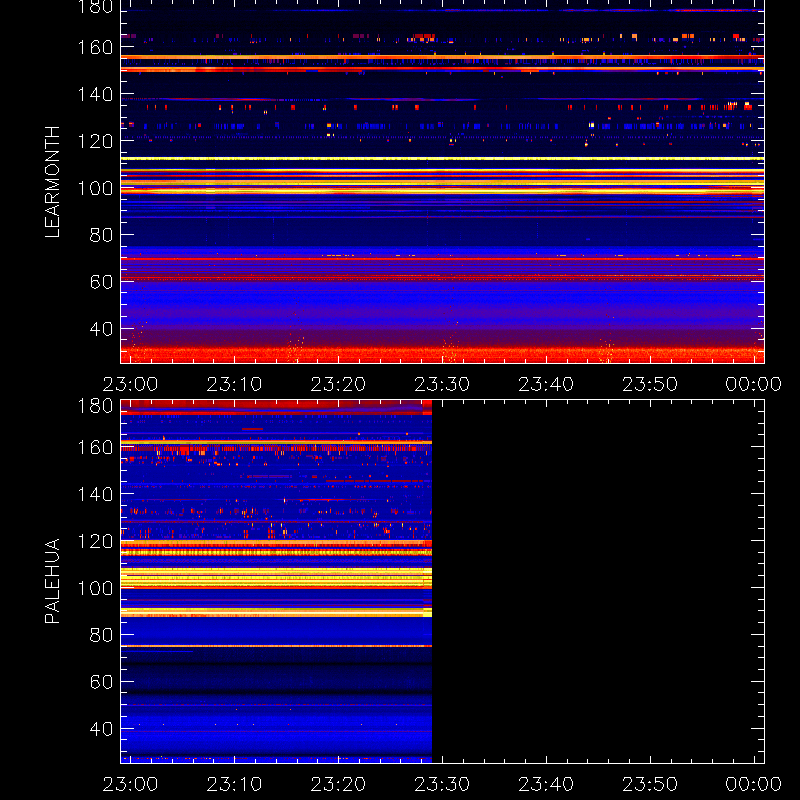The height and width of the screenshot is (800, 800).
Task: Click the PALEHUA vertical axis label
Action: pos(53,581)
